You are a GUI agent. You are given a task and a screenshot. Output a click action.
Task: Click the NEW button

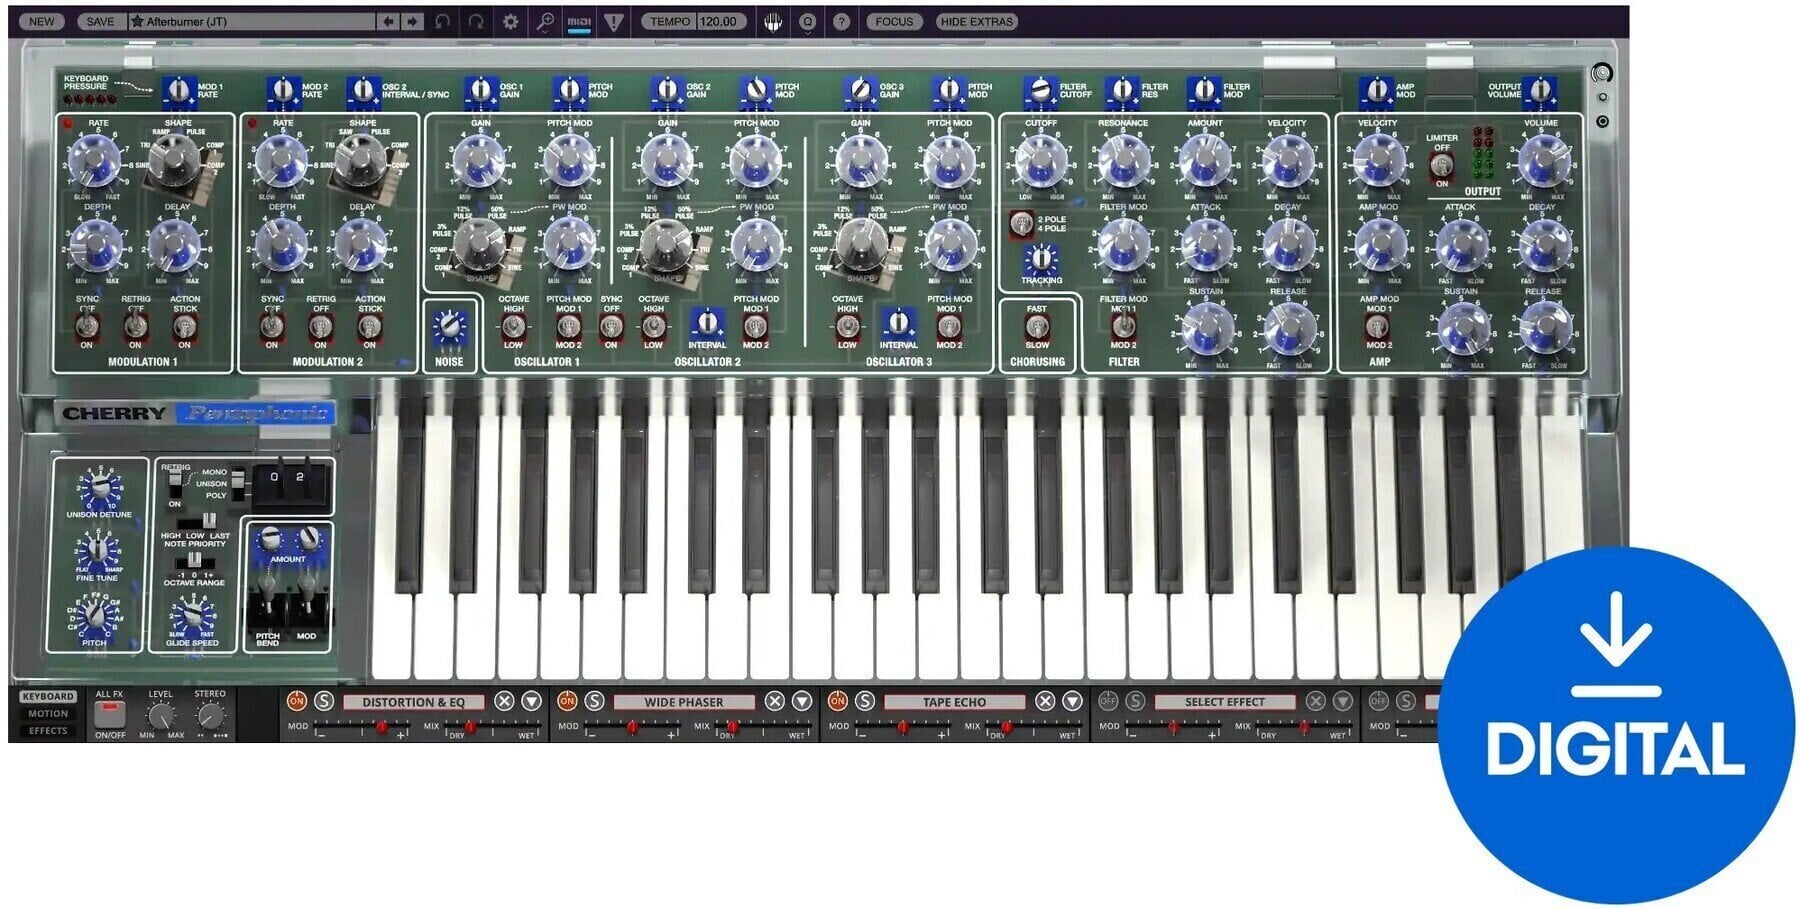42,21
